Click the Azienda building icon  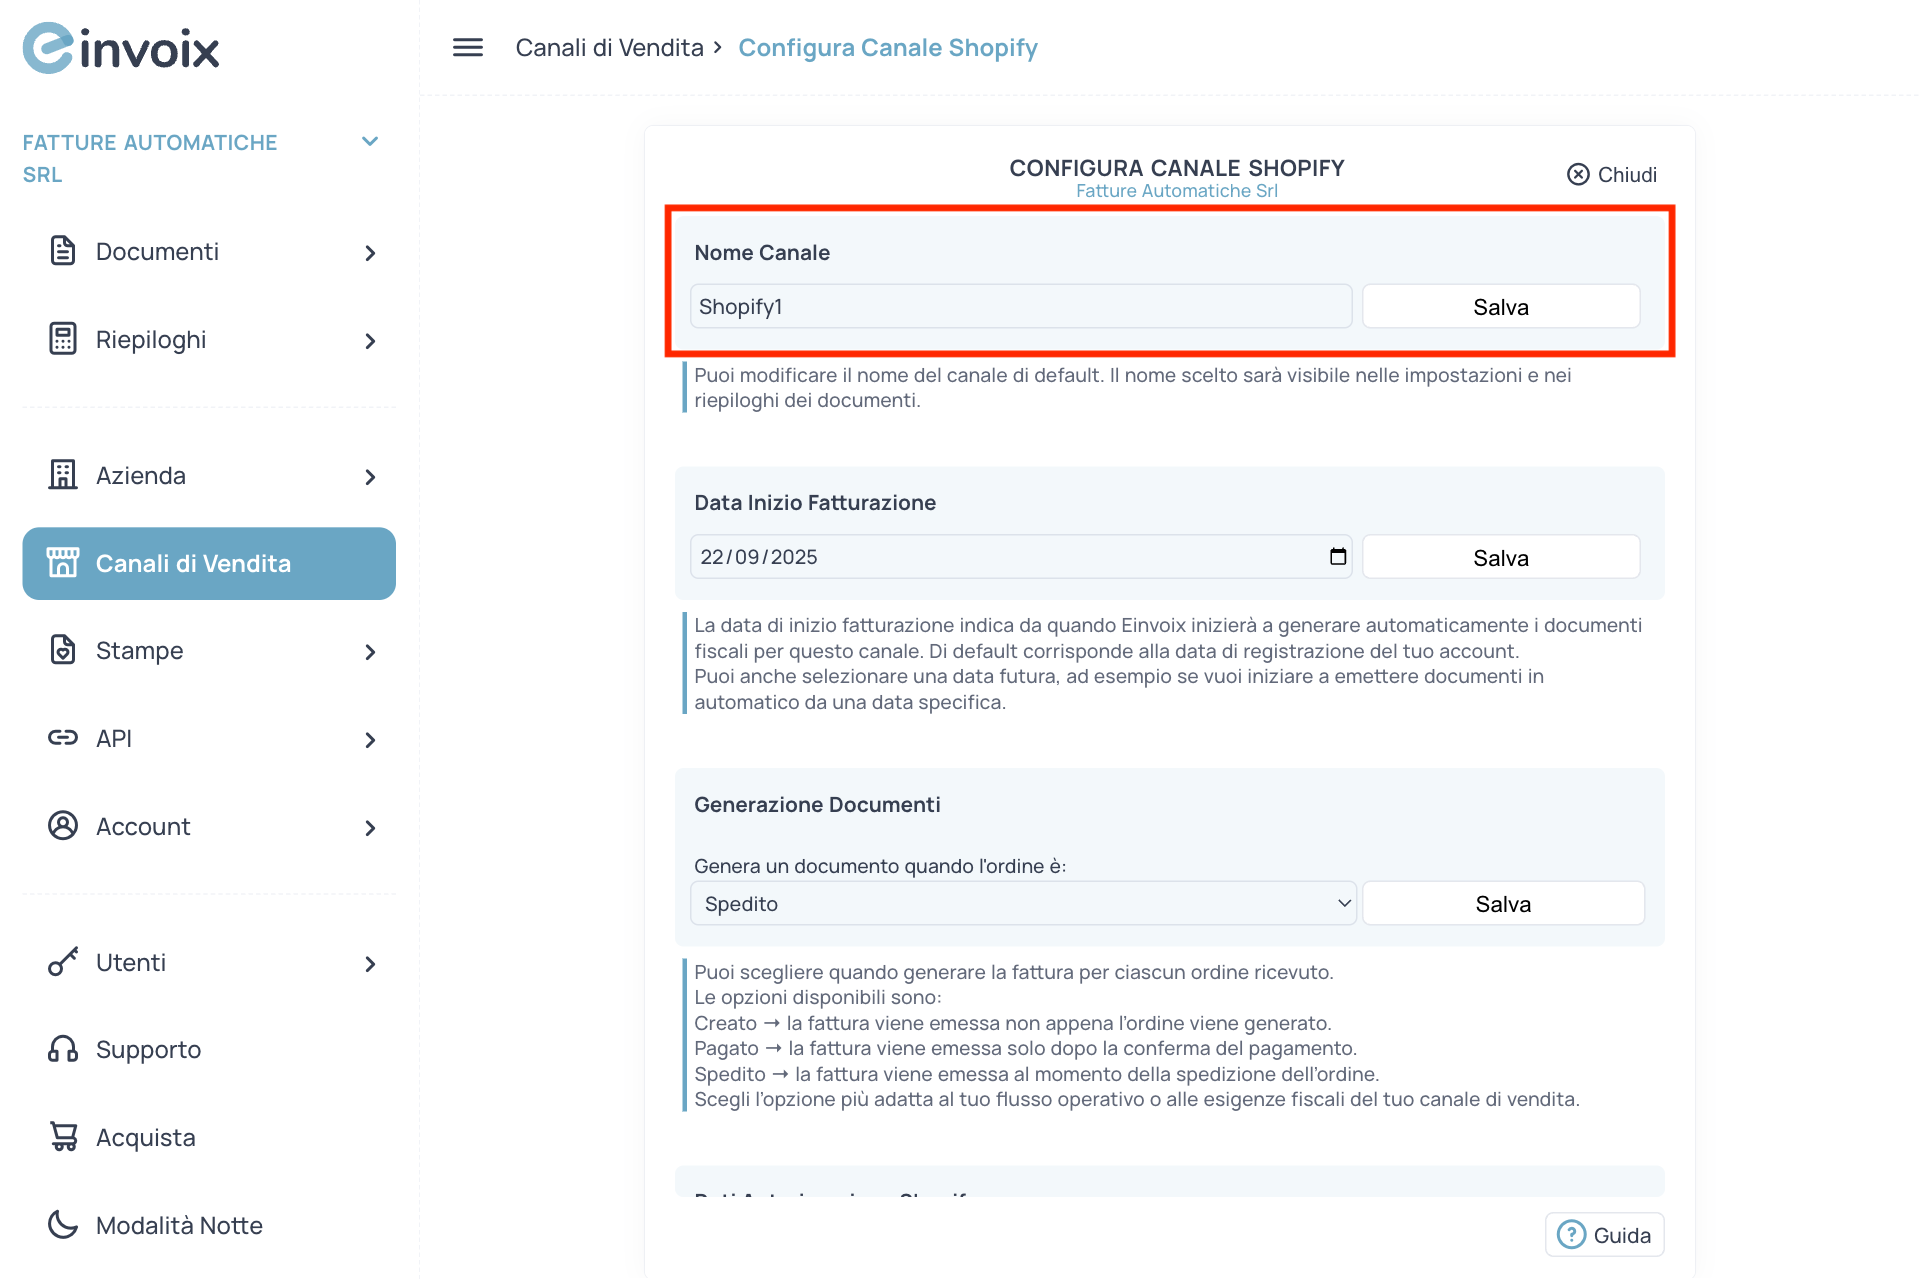click(x=63, y=475)
